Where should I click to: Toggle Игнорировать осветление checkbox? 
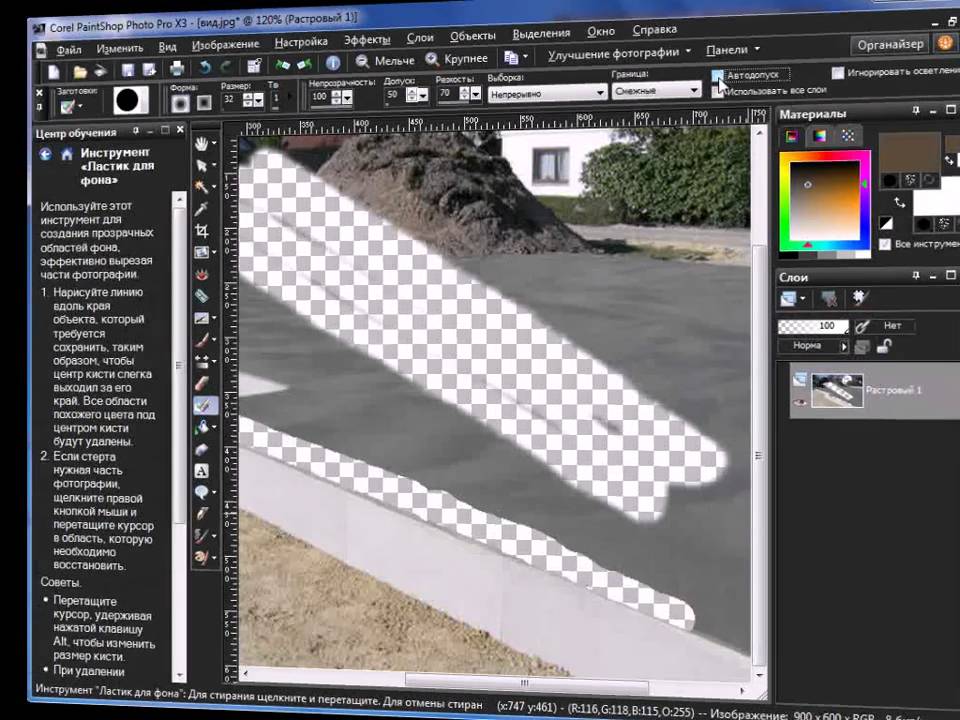click(x=838, y=73)
